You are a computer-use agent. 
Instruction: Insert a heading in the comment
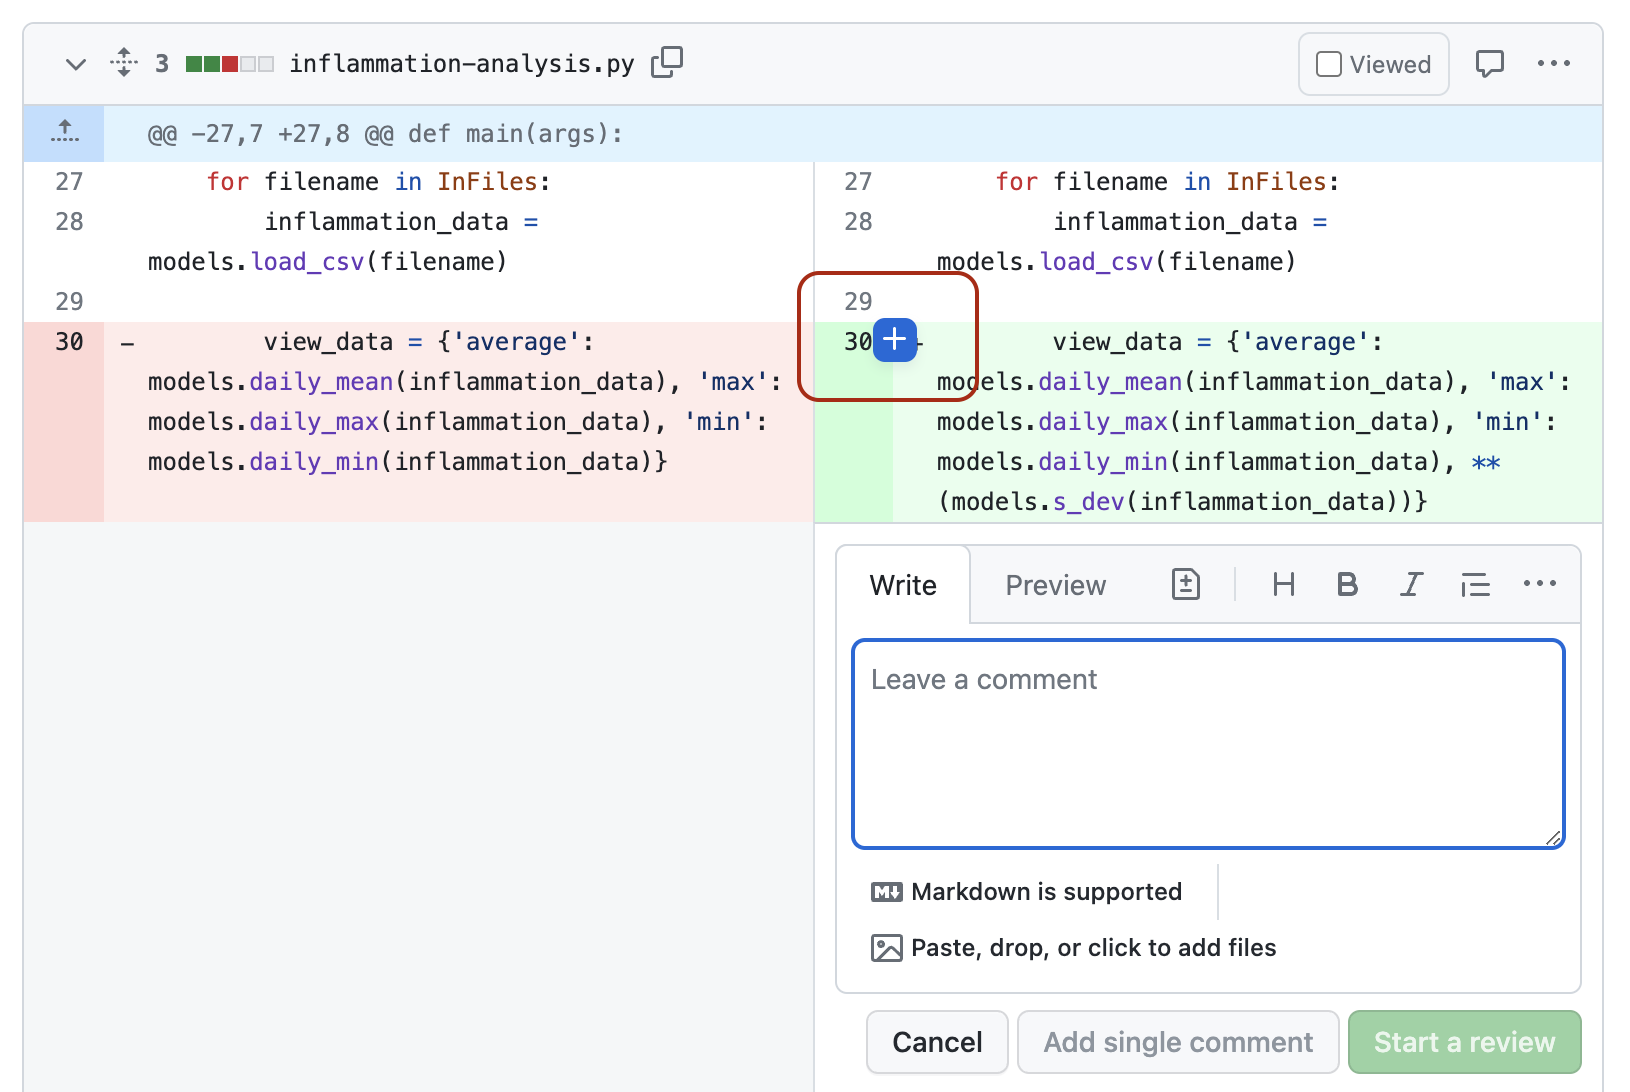[x=1284, y=584]
